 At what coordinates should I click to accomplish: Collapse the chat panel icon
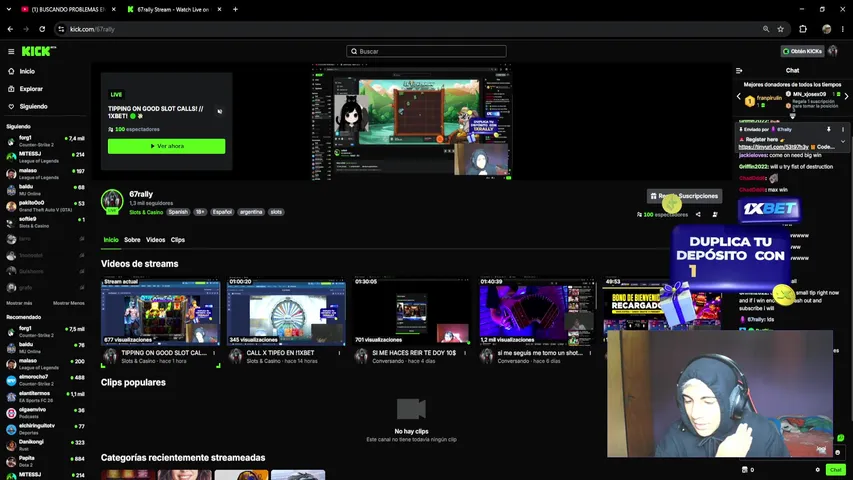[x=739, y=70]
